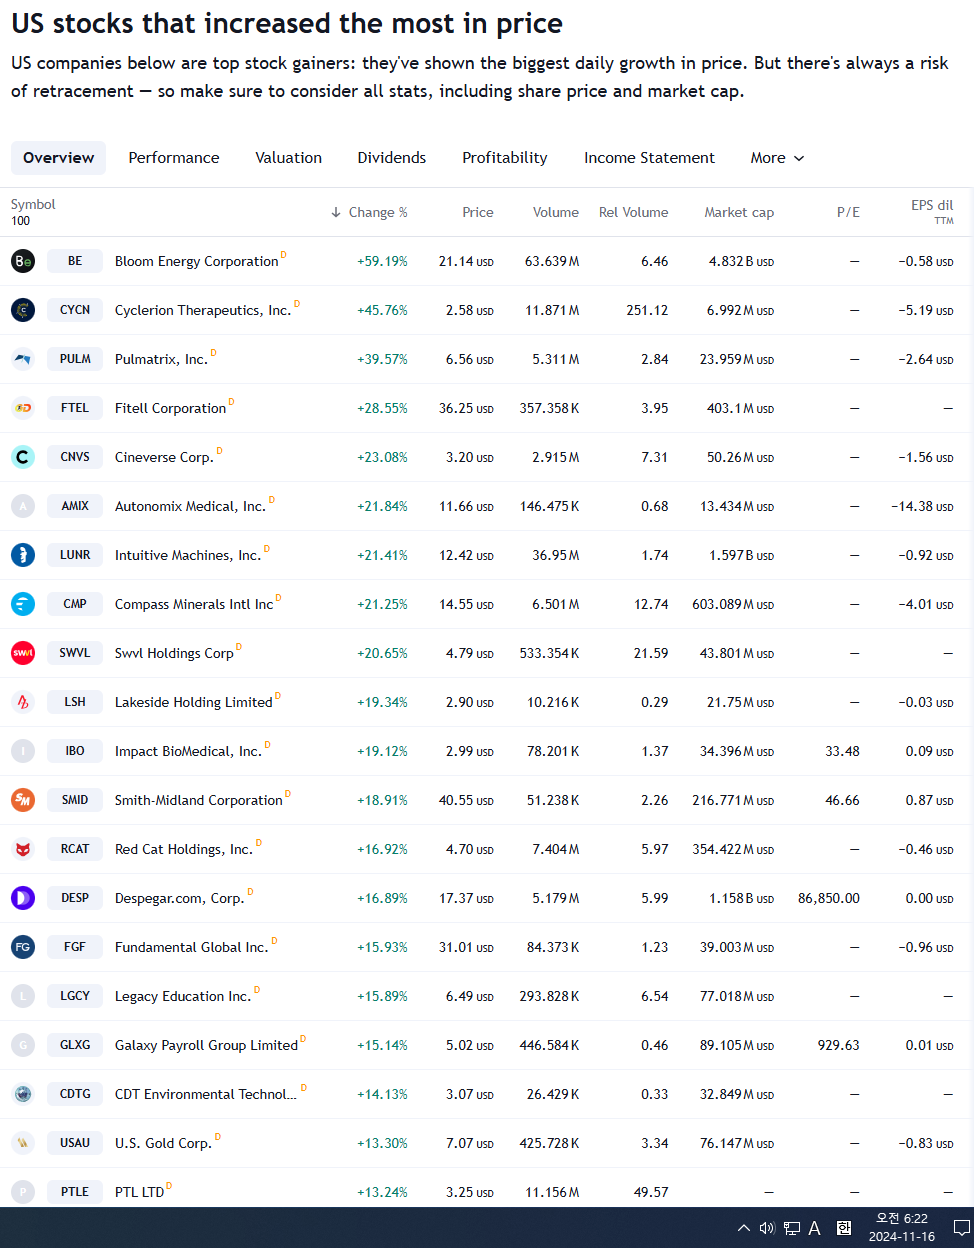Click the Legacy Education logo icon
Image resolution: width=974 pixels, height=1248 pixels.
pyautogui.click(x=23, y=996)
